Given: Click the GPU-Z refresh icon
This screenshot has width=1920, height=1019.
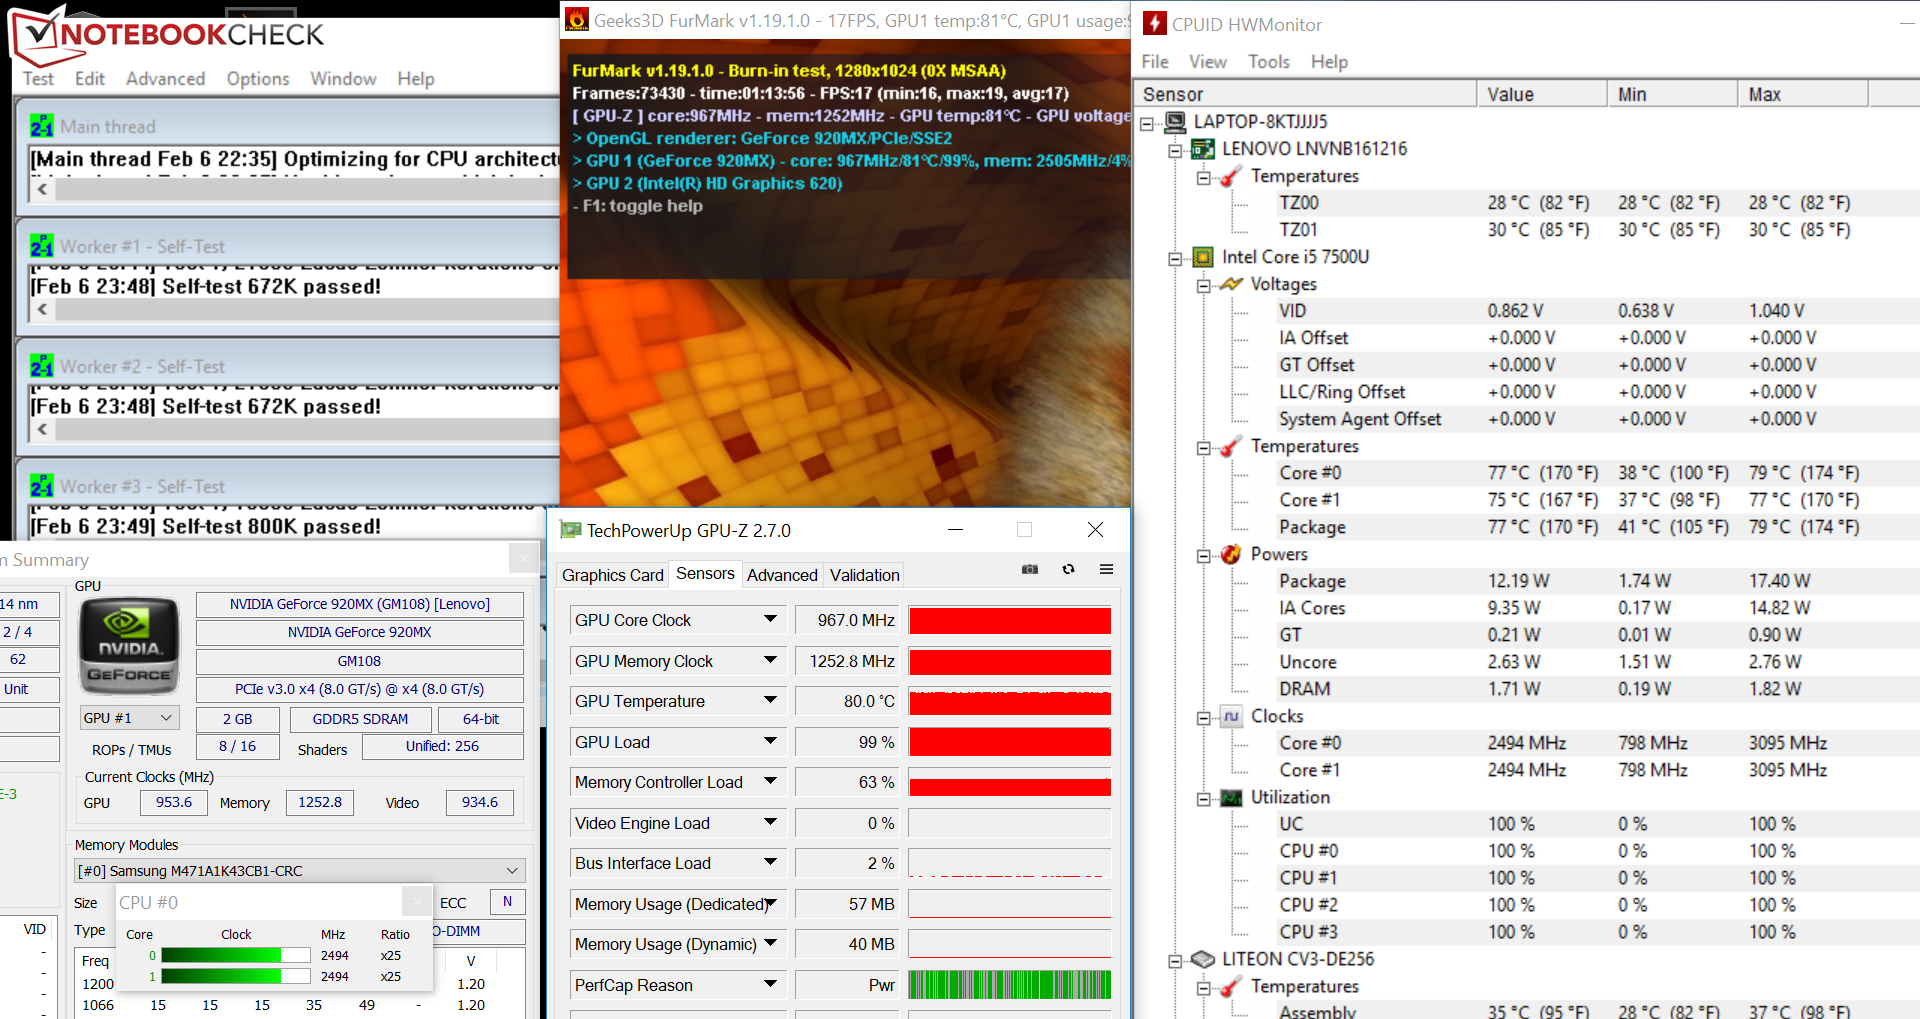Looking at the screenshot, I should (1068, 569).
